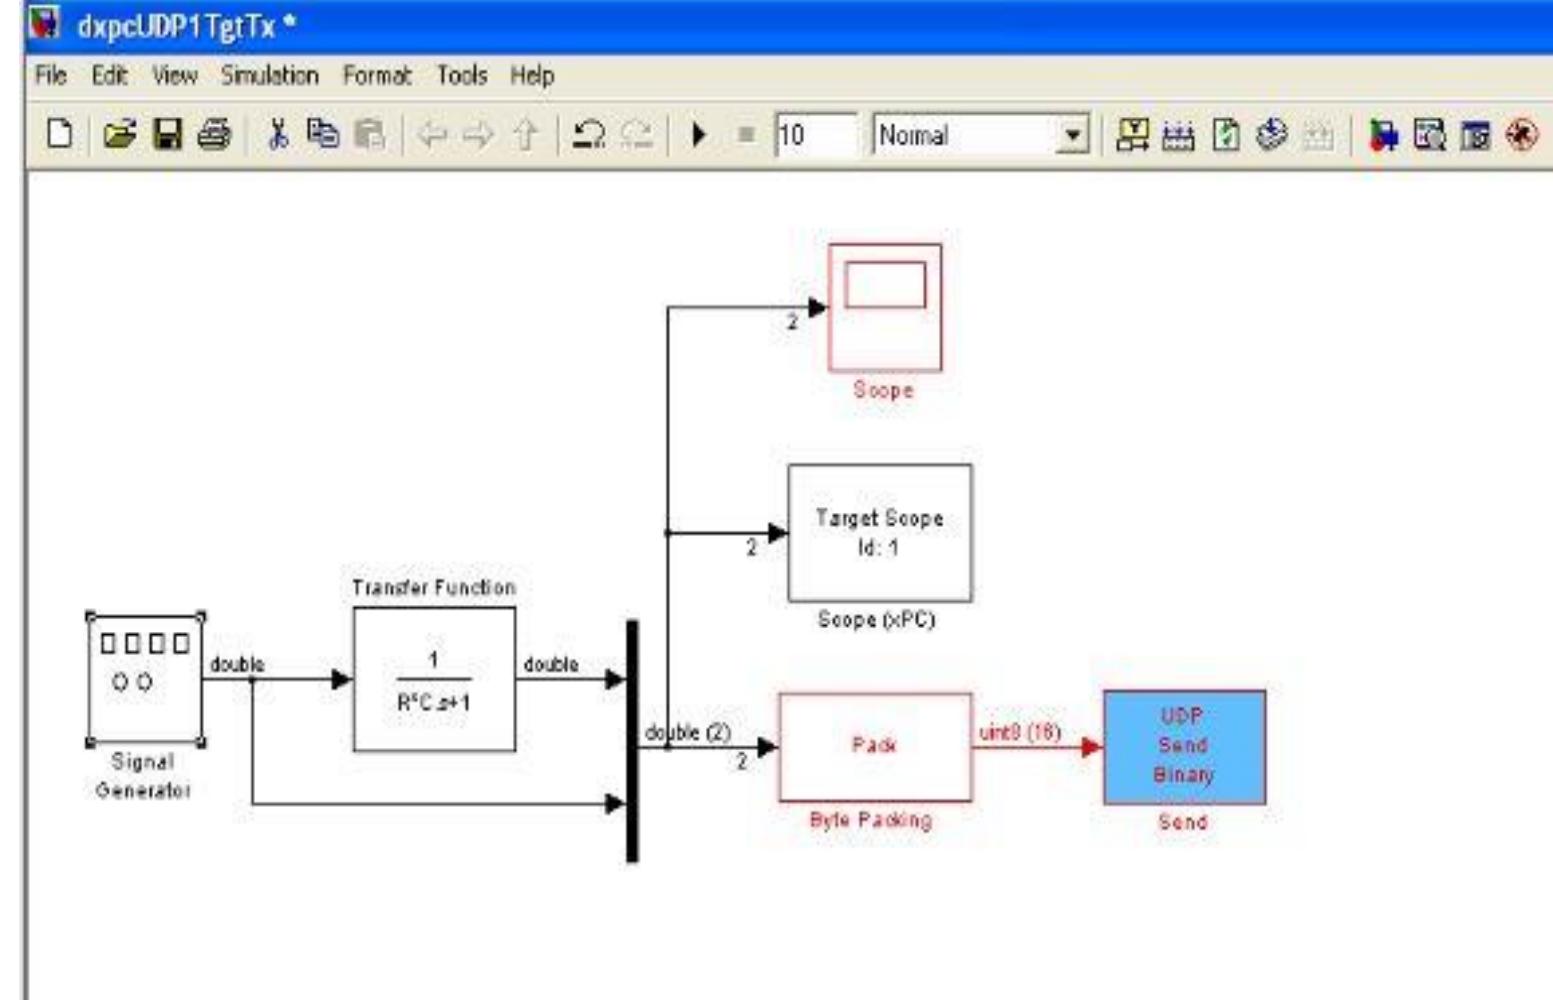Select the Byte Packing block
Viewport: 1553px width, 1000px height.
[x=875, y=745]
